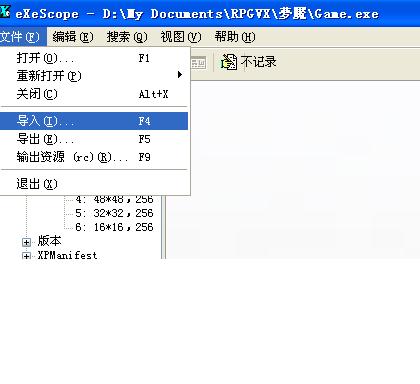
Task: Open the 视图(V) menu
Action: pos(181,37)
